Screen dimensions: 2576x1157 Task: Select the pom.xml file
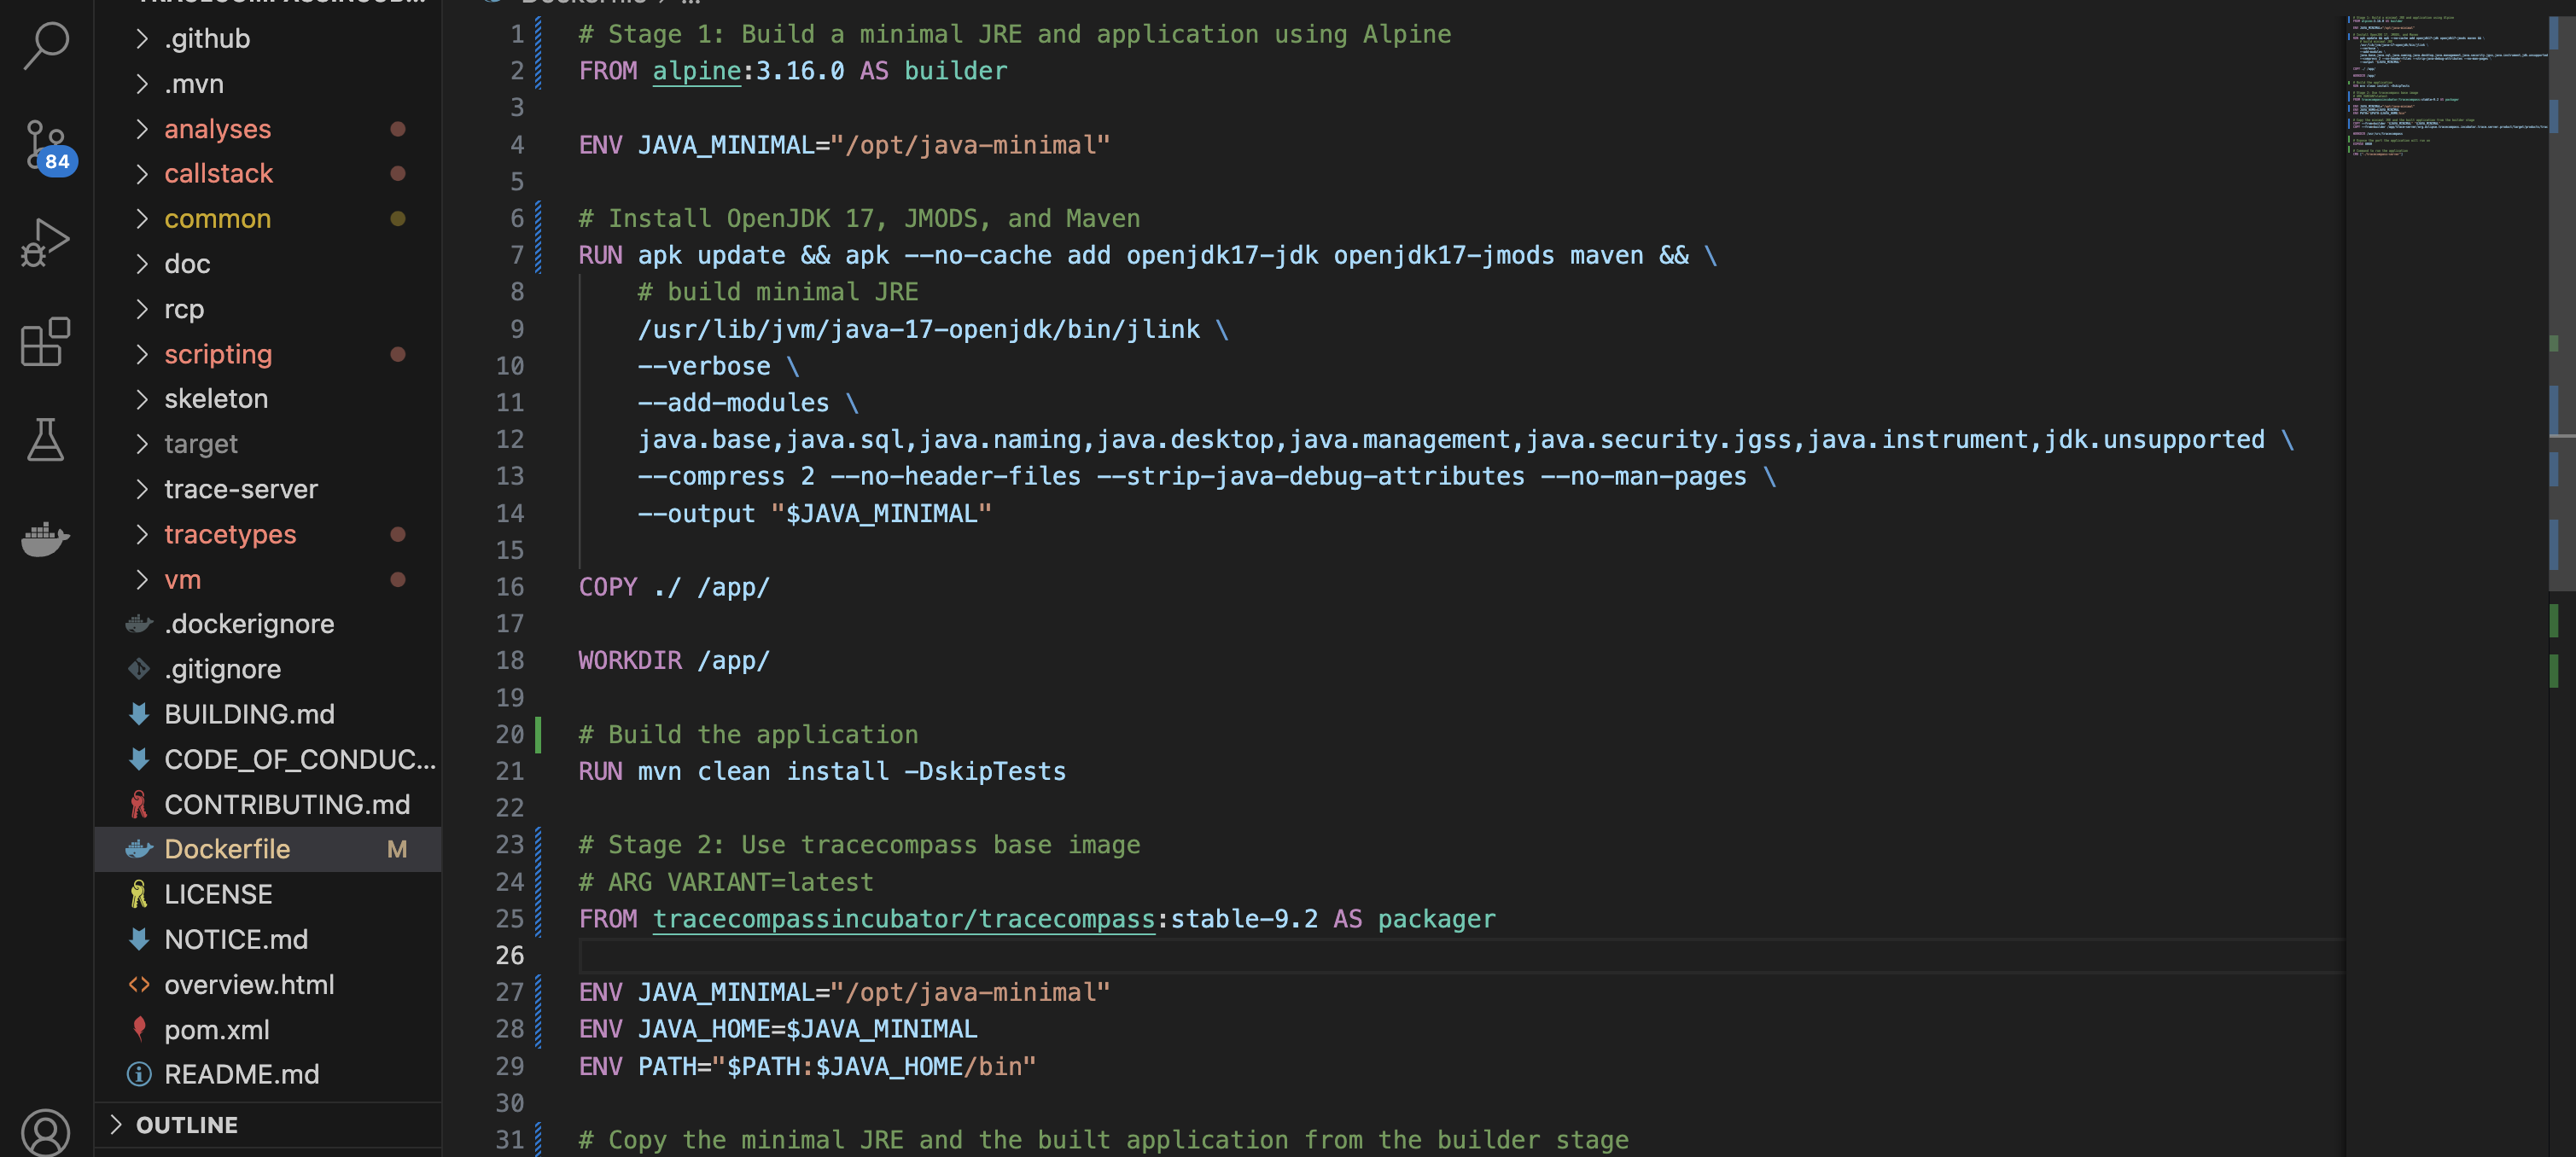216,1029
